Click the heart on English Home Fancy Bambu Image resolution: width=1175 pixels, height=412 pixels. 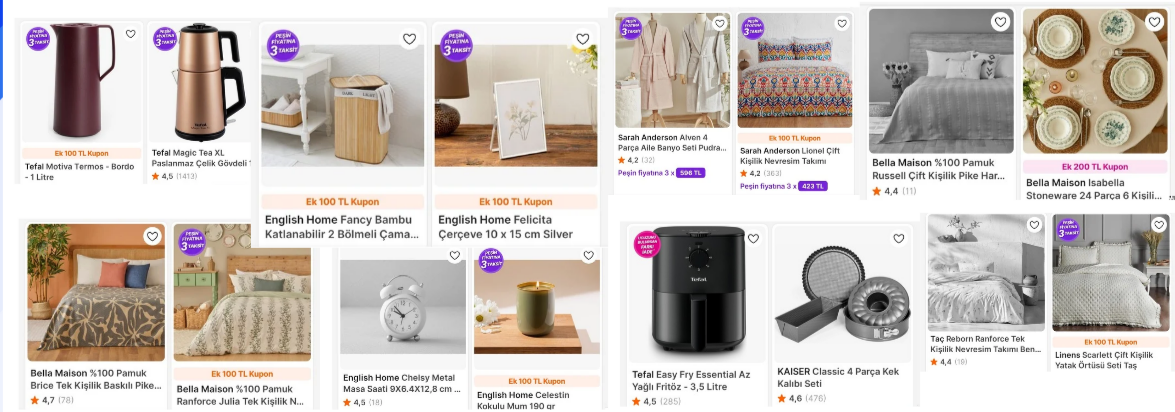(x=409, y=39)
